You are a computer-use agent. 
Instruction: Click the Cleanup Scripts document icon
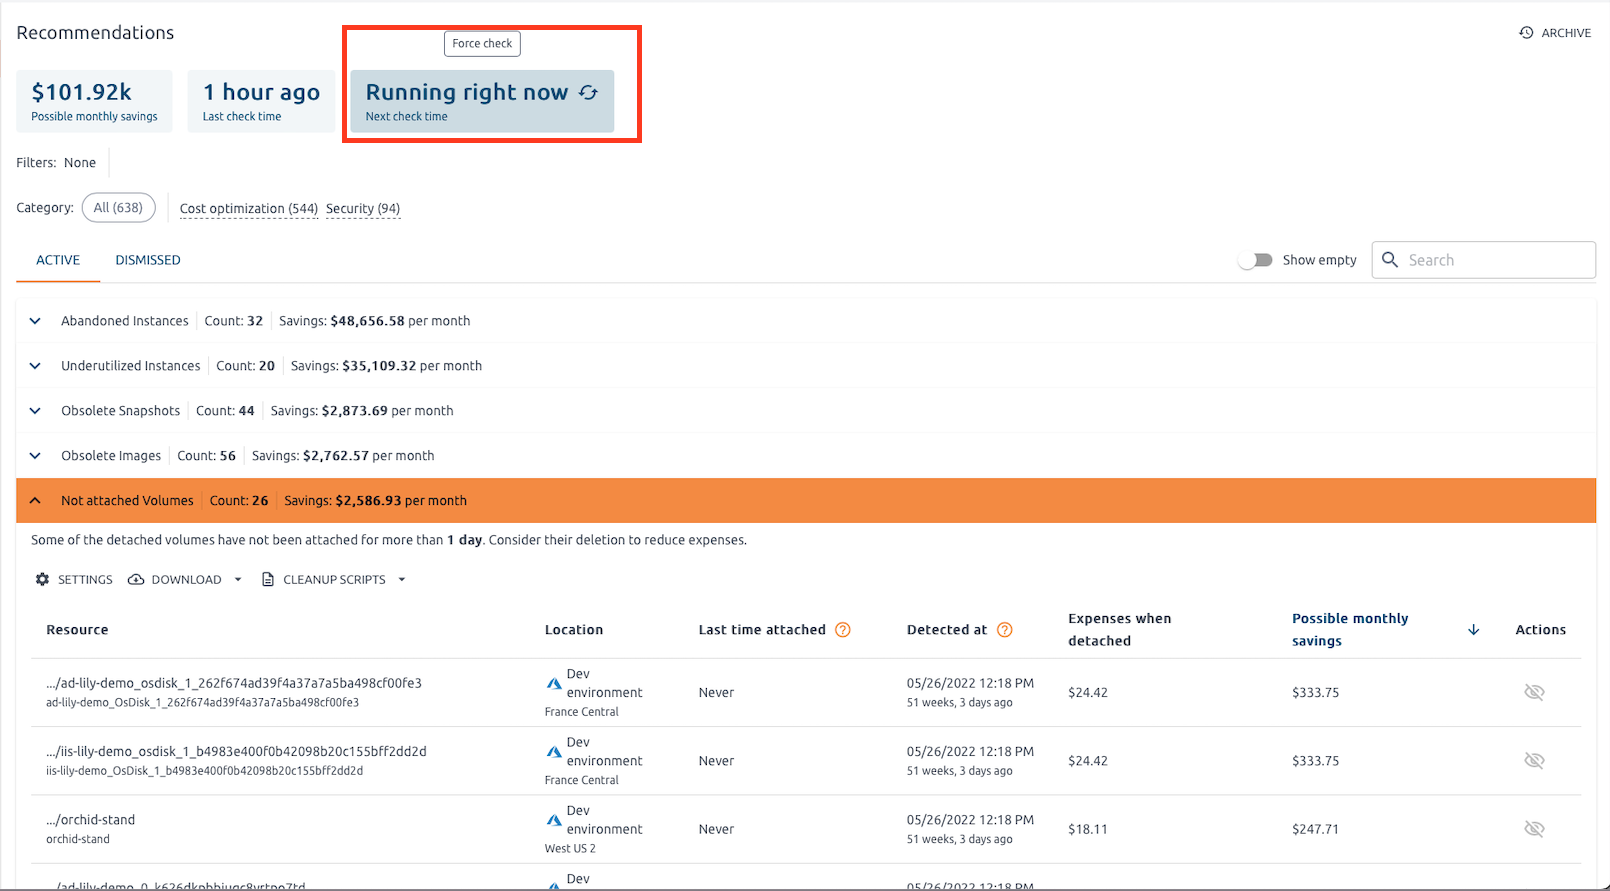(268, 580)
